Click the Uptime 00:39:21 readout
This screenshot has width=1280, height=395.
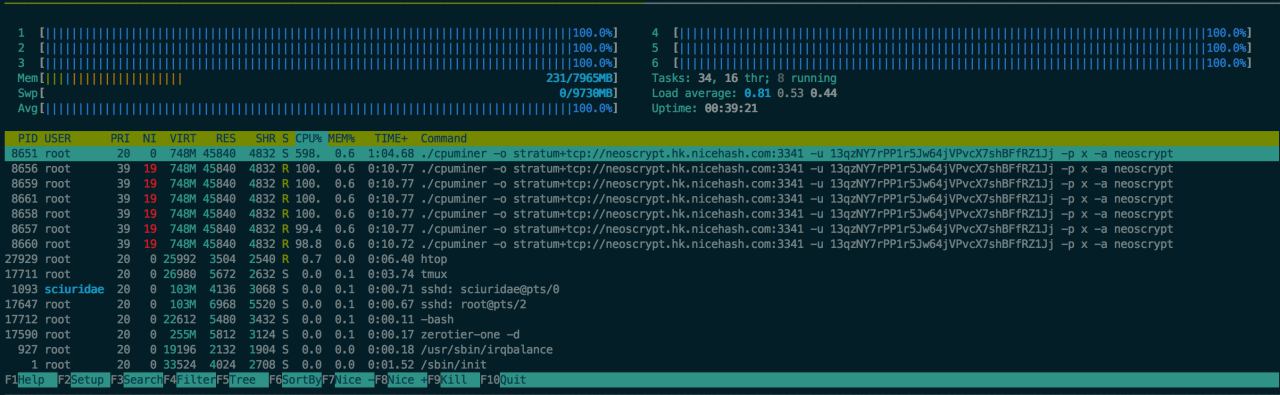tap(704, 108)
